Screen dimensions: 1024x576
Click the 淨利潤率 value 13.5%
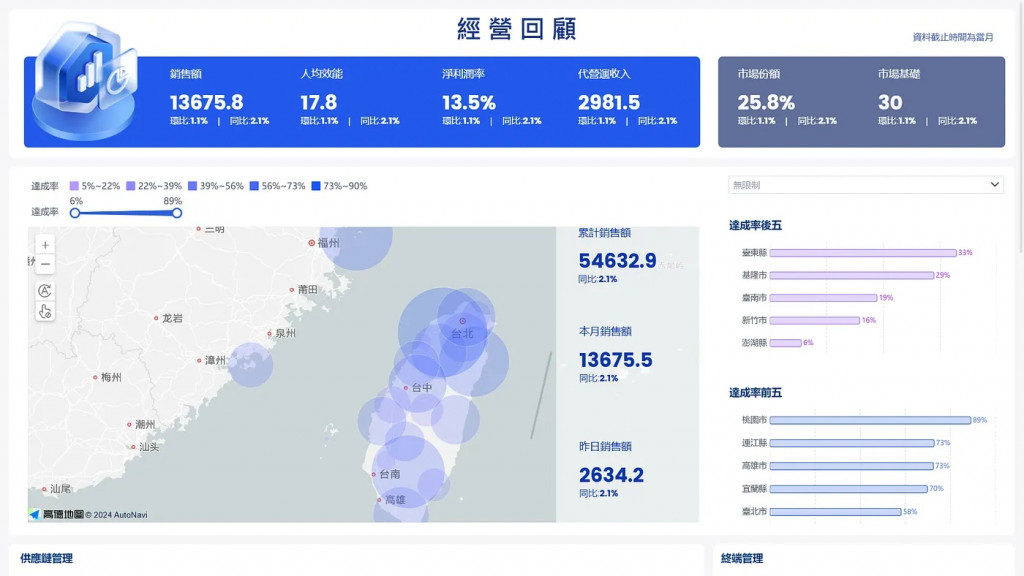[469, 103]
